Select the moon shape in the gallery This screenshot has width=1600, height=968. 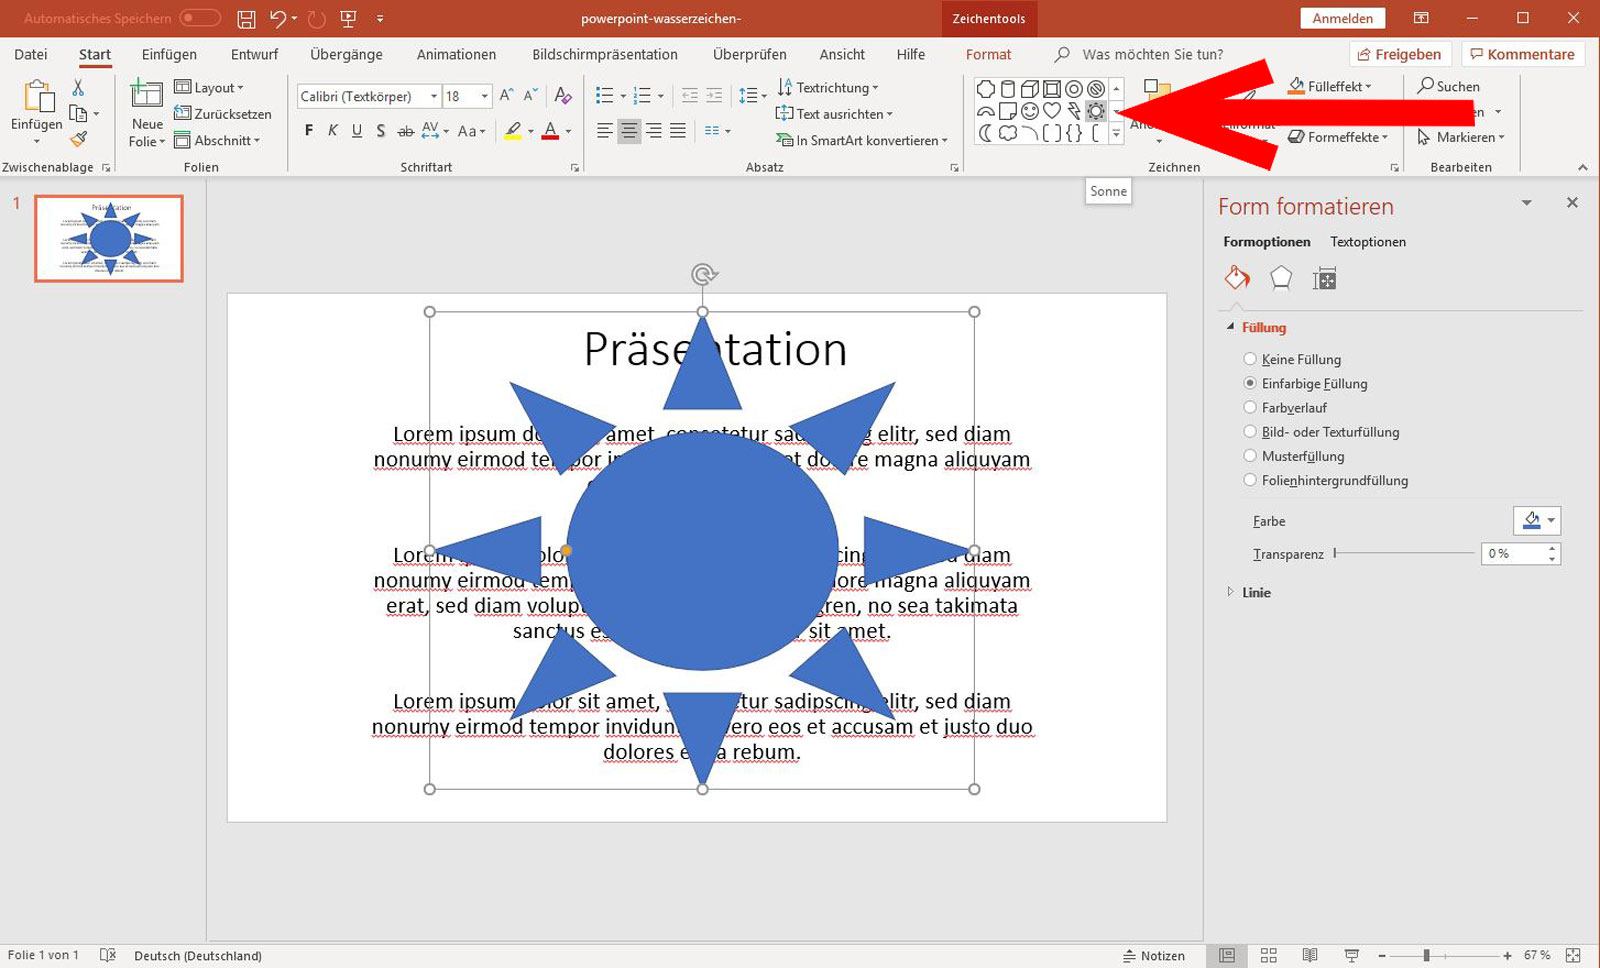(986, 133)
